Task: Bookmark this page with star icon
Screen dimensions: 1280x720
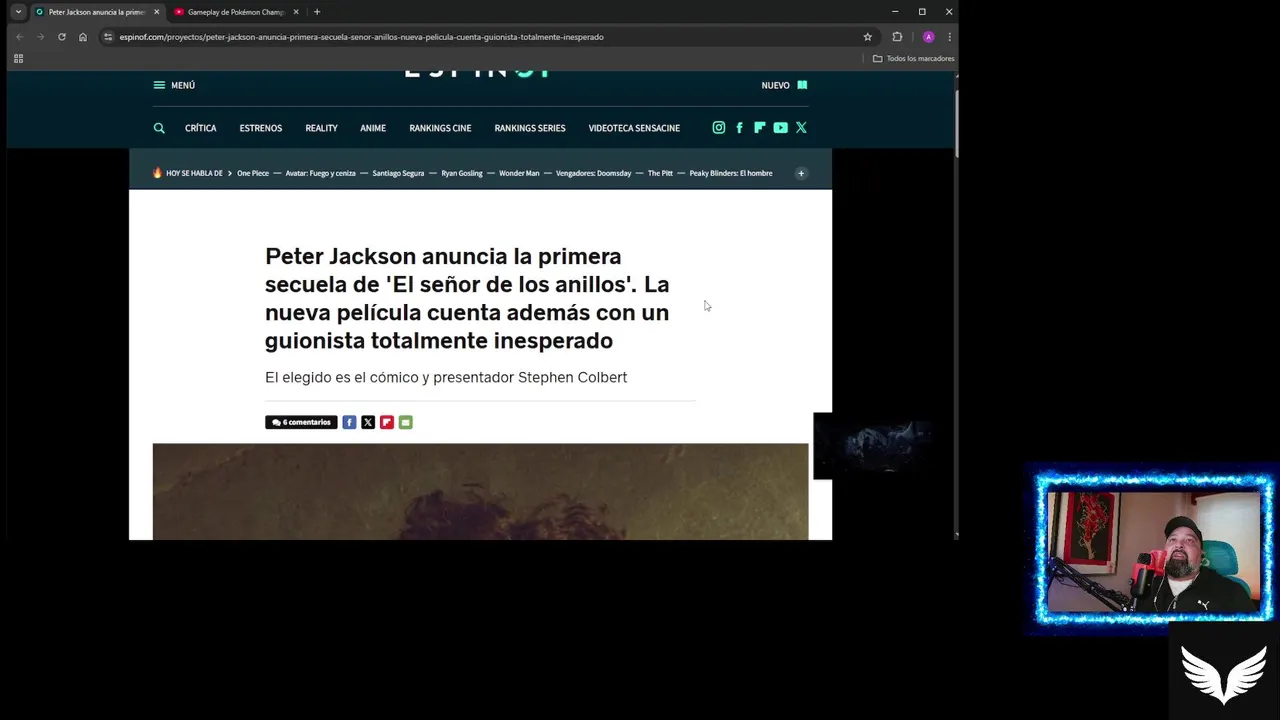Action: point(867,37)
